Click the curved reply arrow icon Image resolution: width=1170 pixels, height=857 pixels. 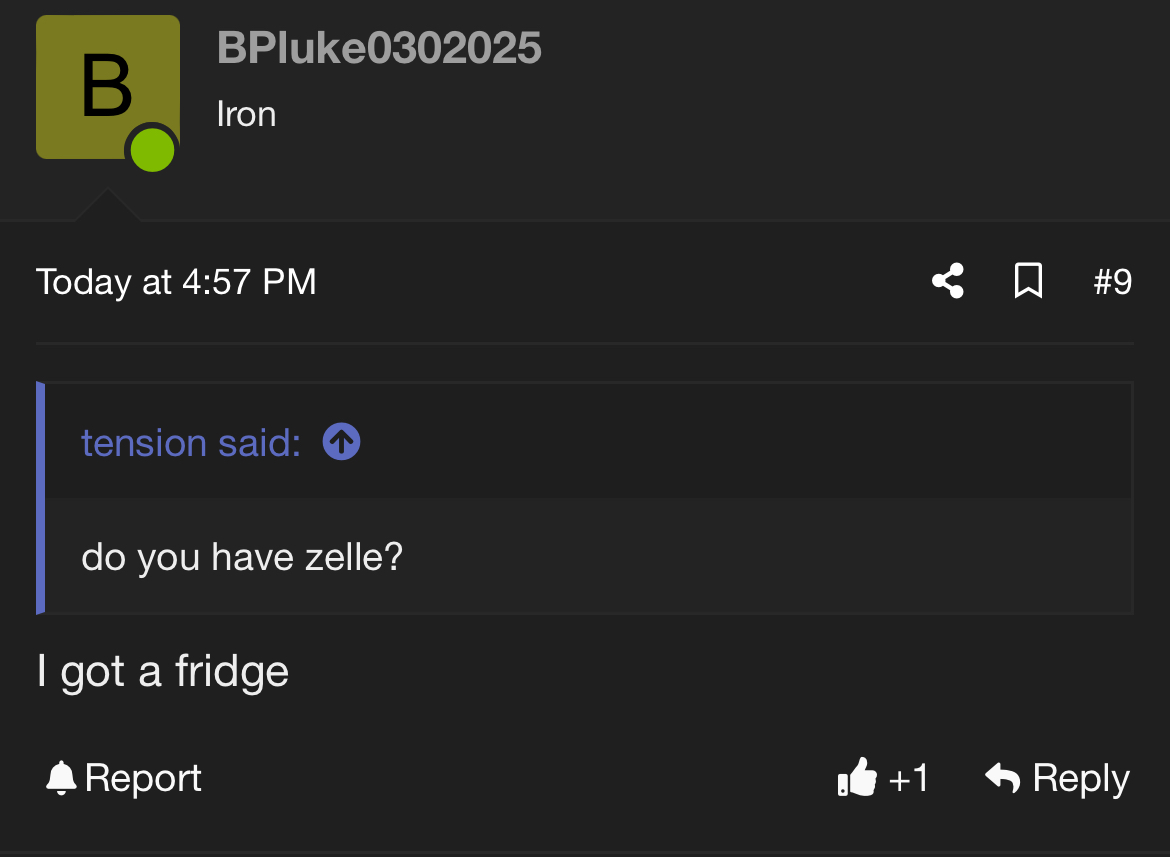pos(1002,777)
